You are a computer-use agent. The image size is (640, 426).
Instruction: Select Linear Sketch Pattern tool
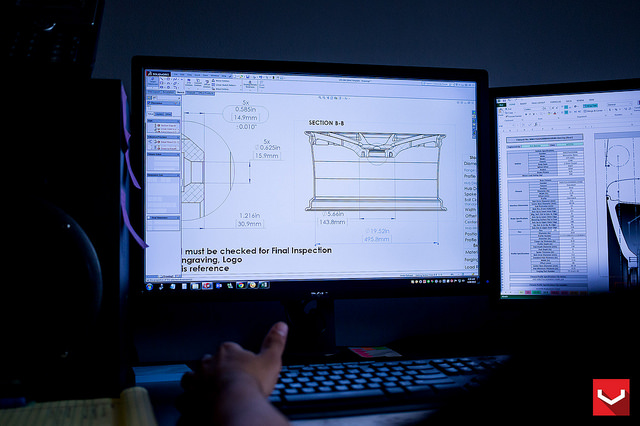tap(223, 85)
